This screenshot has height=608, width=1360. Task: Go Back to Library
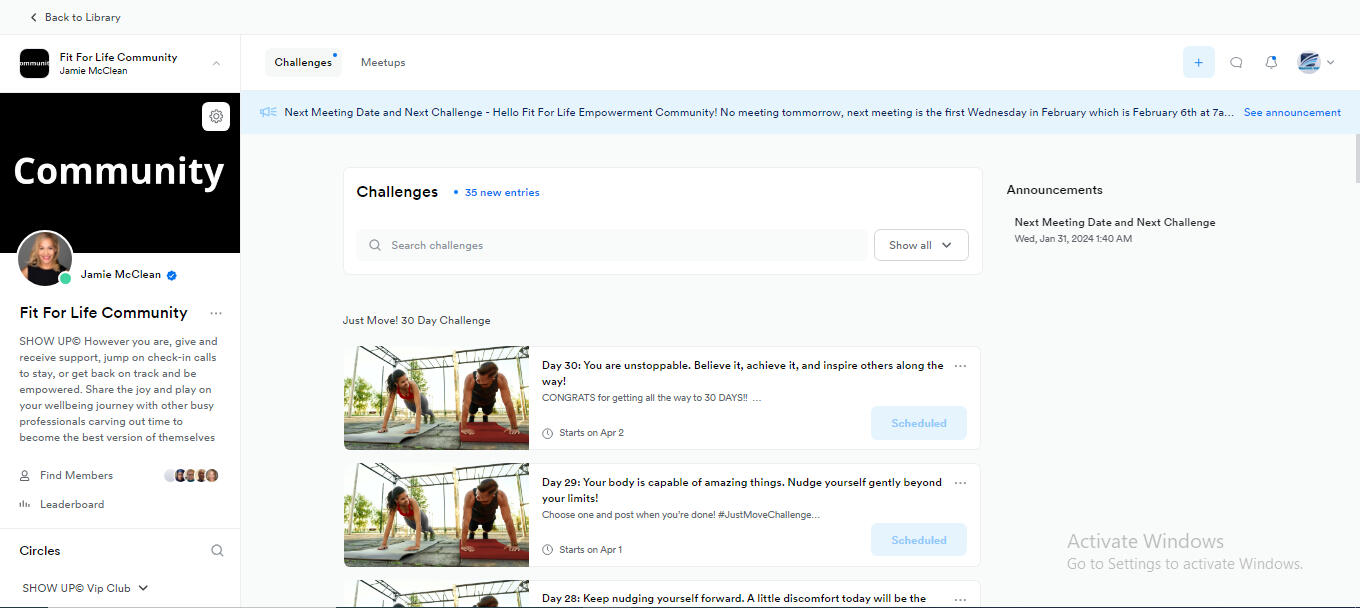coord(75,17)
